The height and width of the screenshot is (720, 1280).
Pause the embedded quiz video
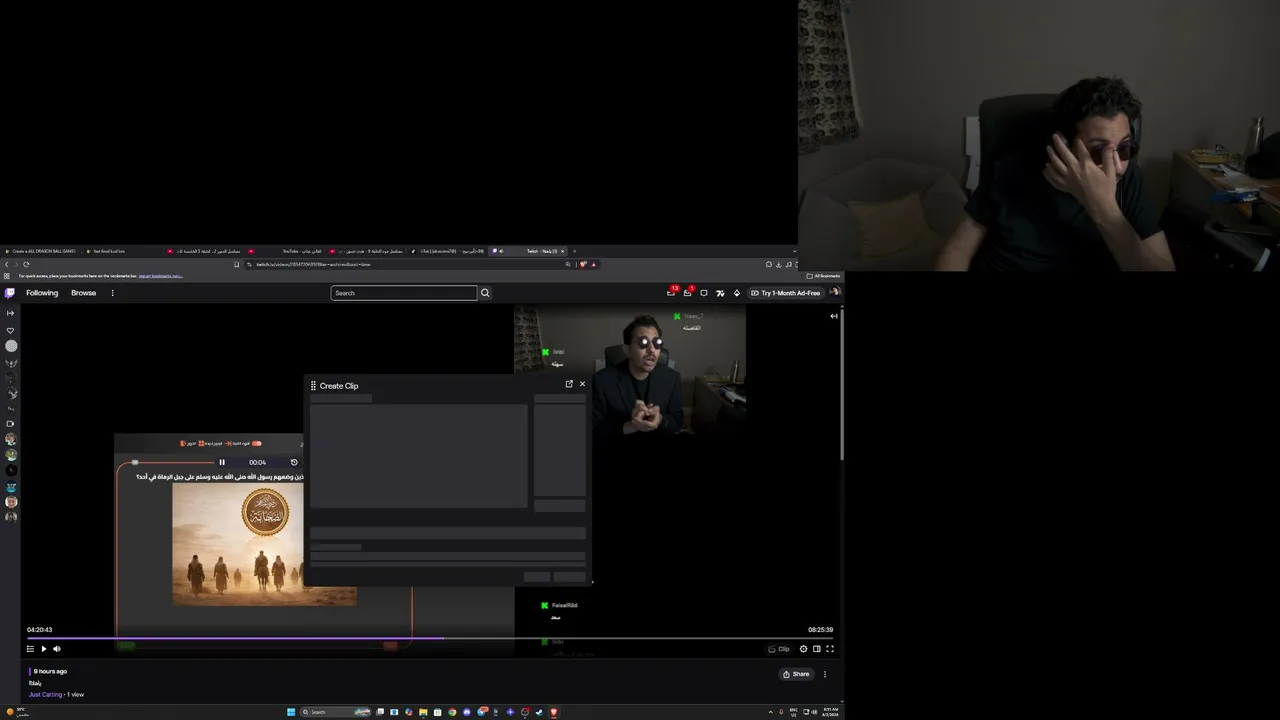tap(222, 462)
